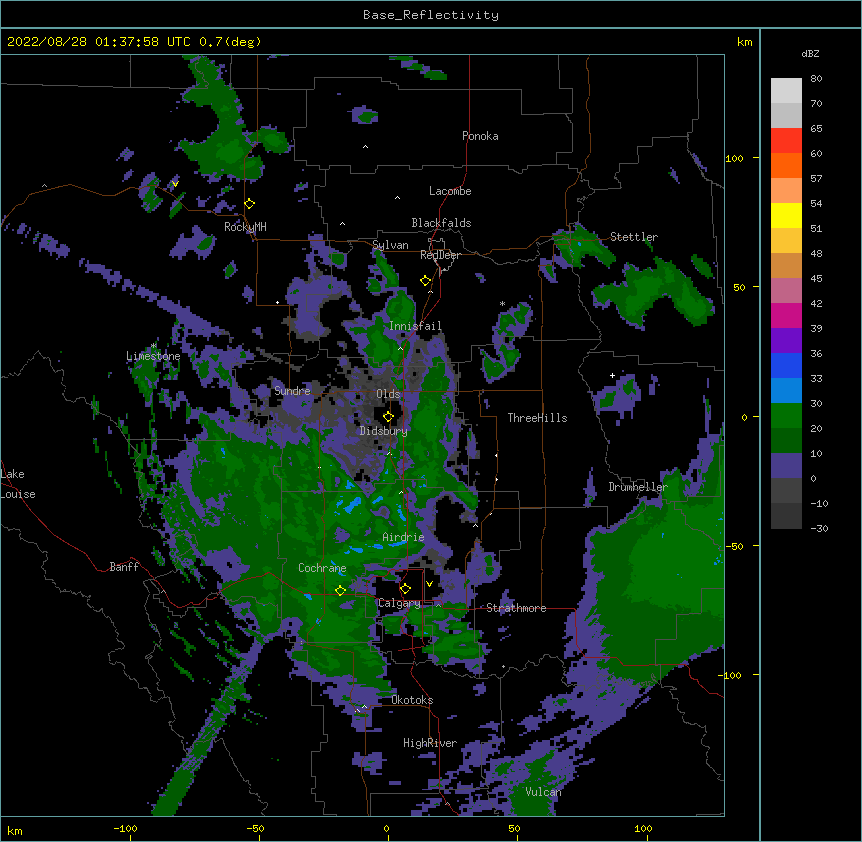Click the red 65 dBZ legend swatch
The image size is (862, 842).
tap(786, 140)
